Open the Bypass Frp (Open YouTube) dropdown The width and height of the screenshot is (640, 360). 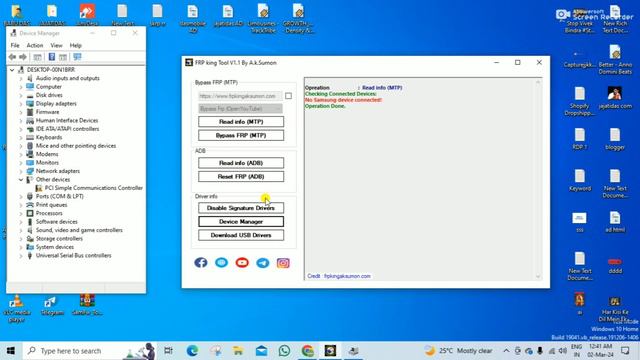240,109
